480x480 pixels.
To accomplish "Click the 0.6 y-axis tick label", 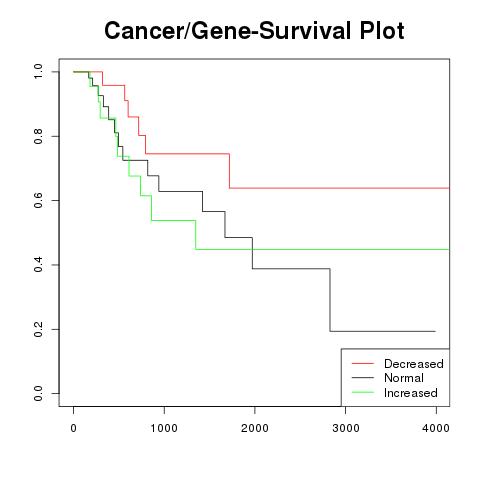I will pos(38,200).
